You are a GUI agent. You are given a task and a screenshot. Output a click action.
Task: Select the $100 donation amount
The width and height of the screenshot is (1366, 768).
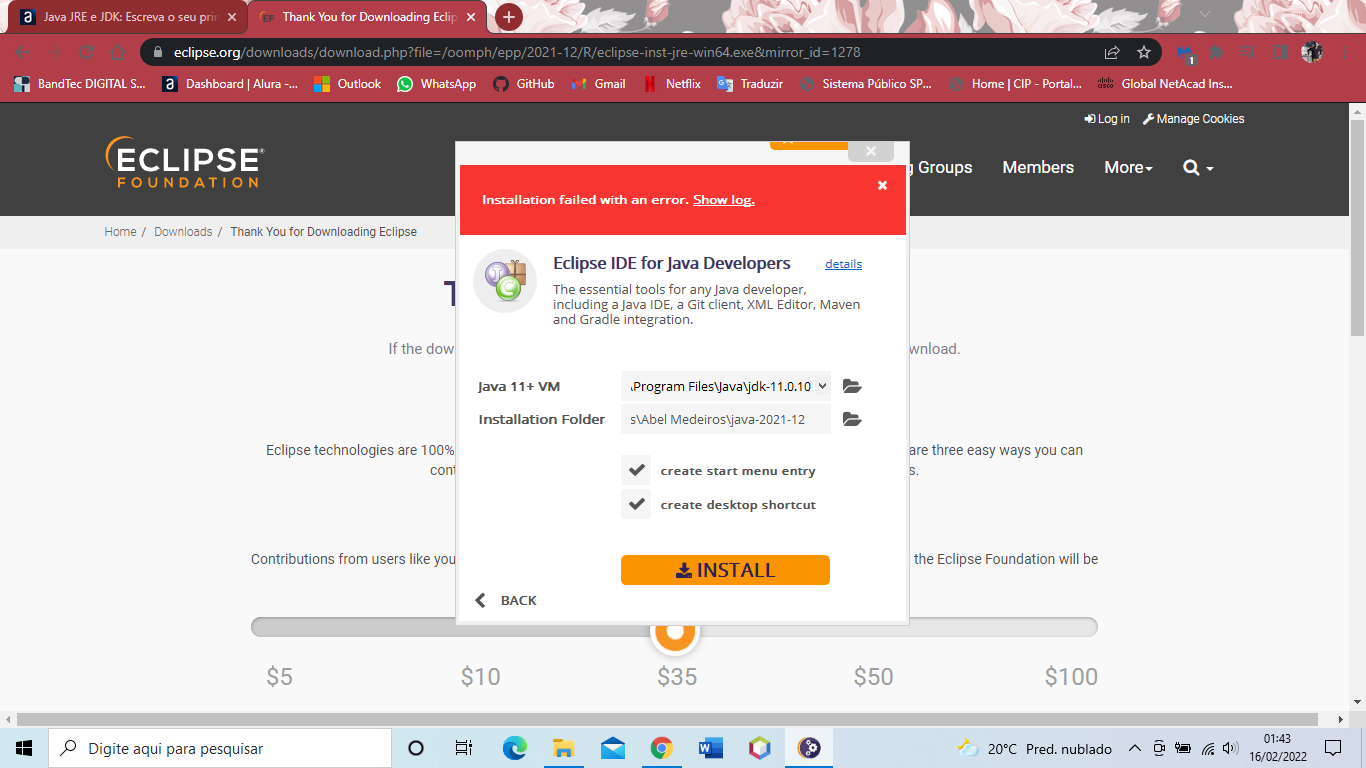coord(1071,677)
